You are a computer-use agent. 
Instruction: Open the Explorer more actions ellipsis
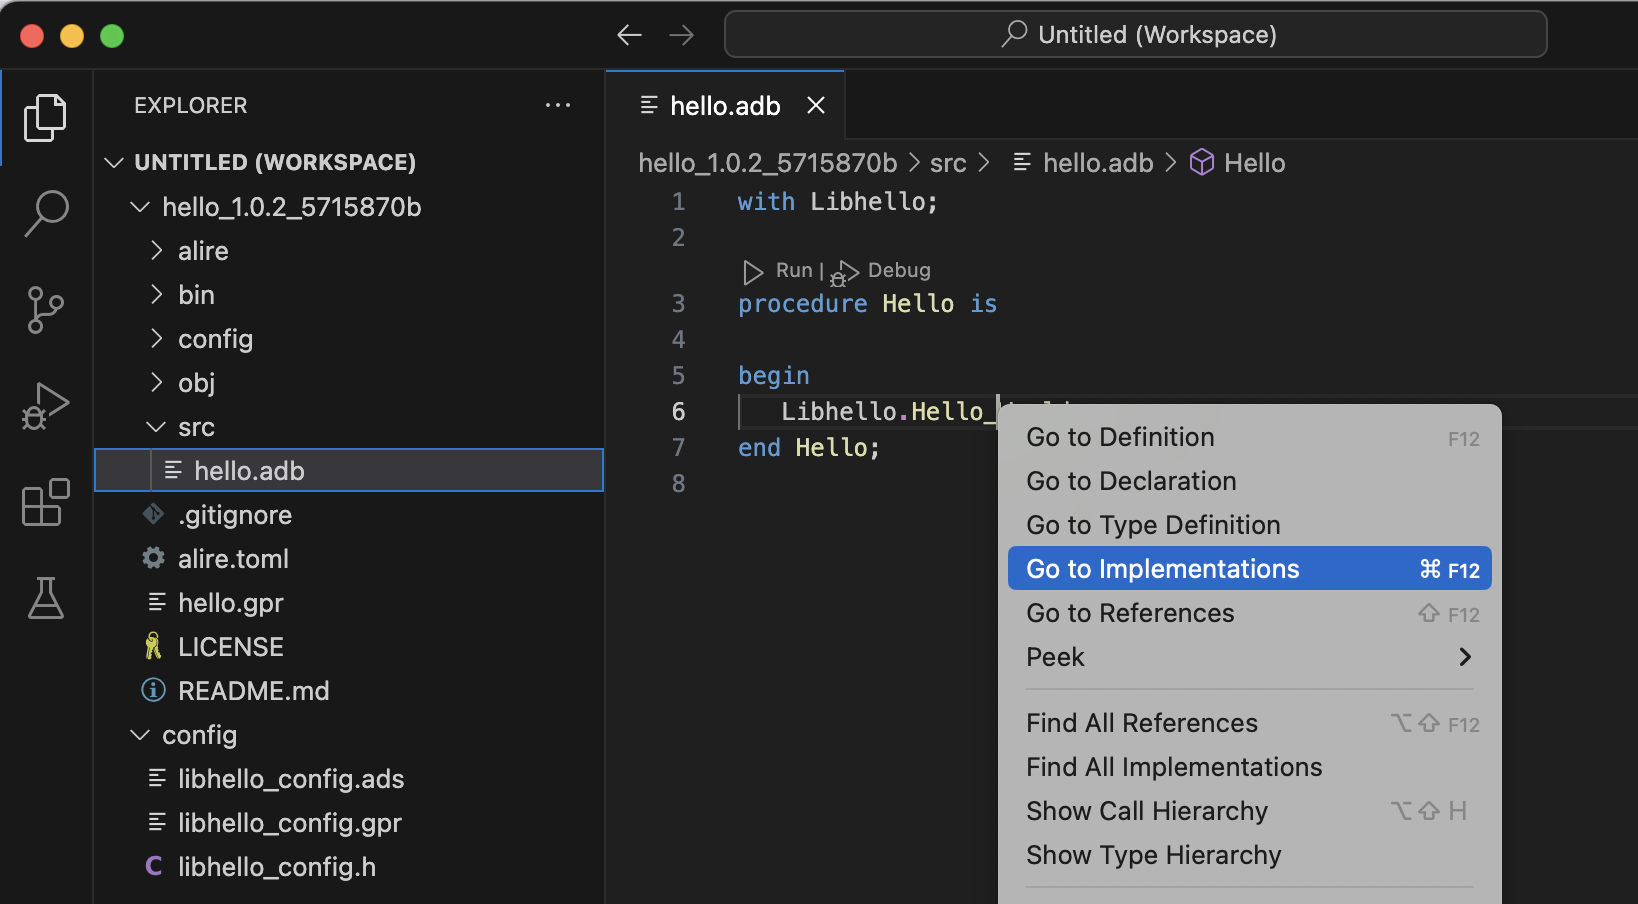557,105
